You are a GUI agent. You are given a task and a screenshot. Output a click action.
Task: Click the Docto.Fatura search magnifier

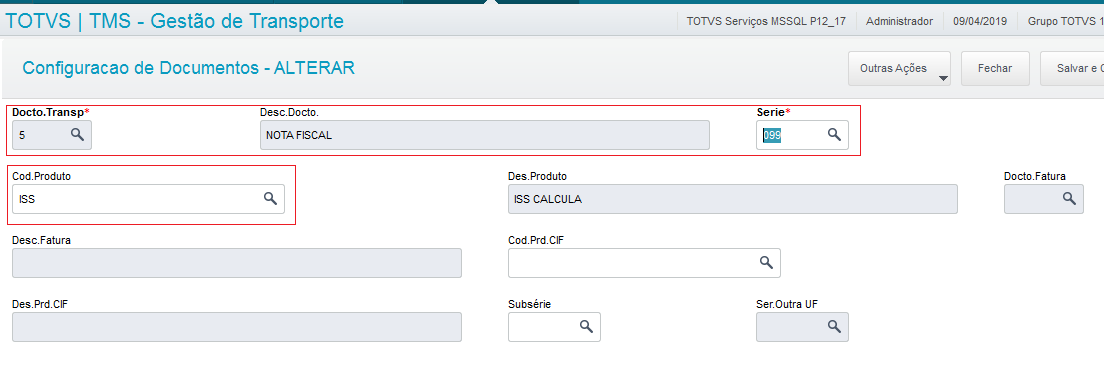[1070, 199]
